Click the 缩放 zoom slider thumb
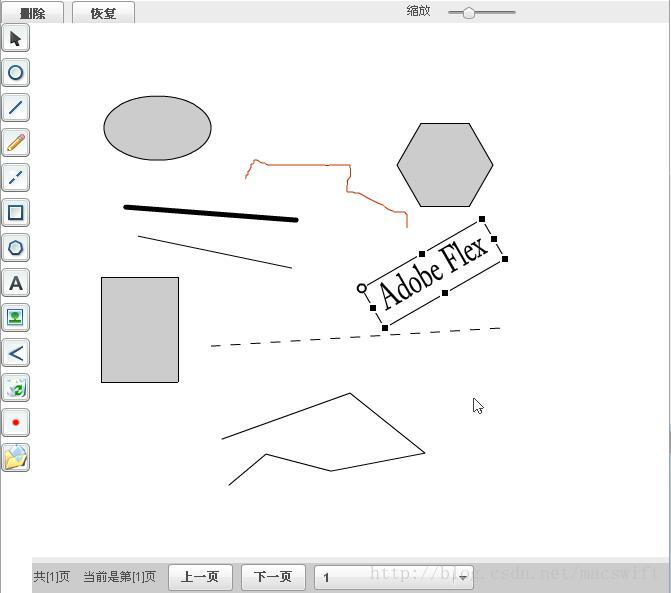The image size is (671, 593). [469, 13]
